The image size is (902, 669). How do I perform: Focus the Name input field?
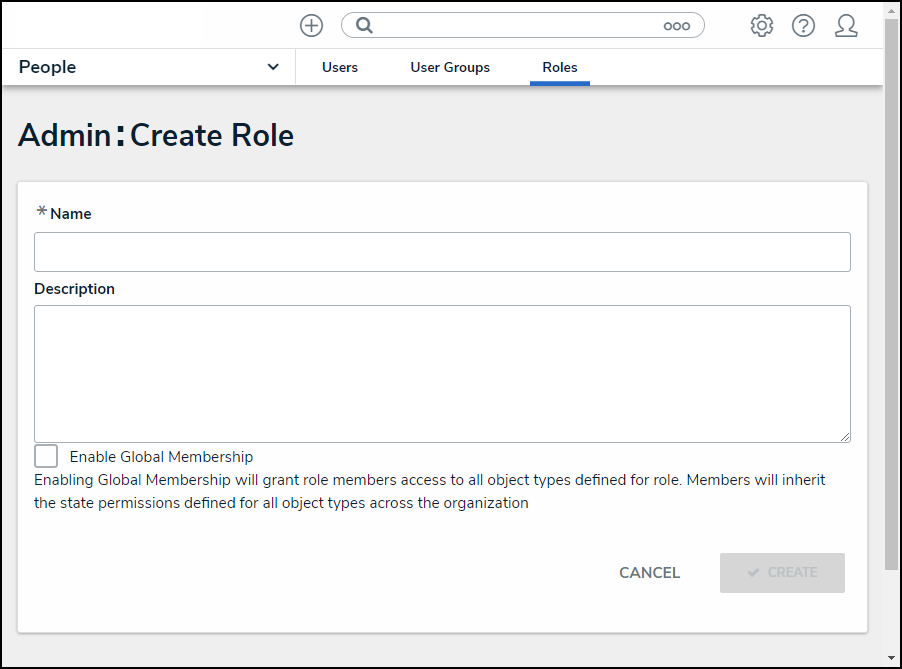point(442,252)
